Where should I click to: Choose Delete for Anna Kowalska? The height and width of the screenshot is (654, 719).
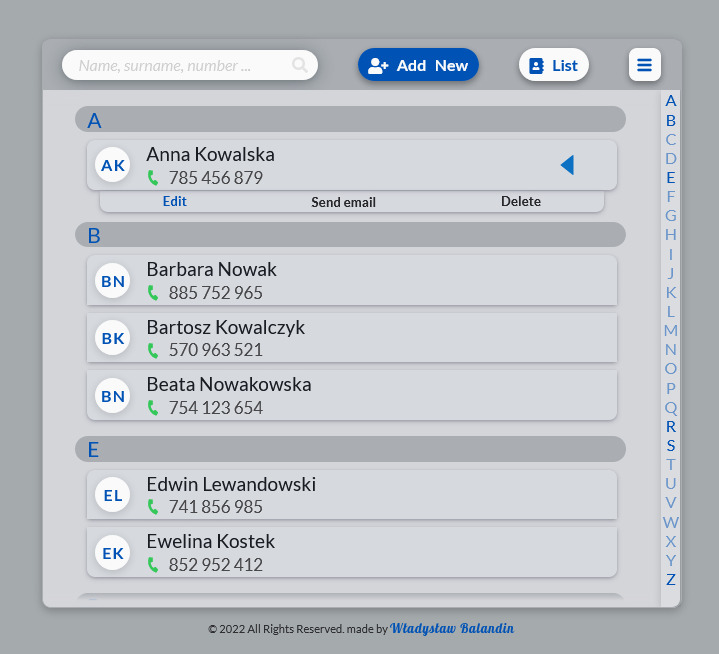click(521, 201)
